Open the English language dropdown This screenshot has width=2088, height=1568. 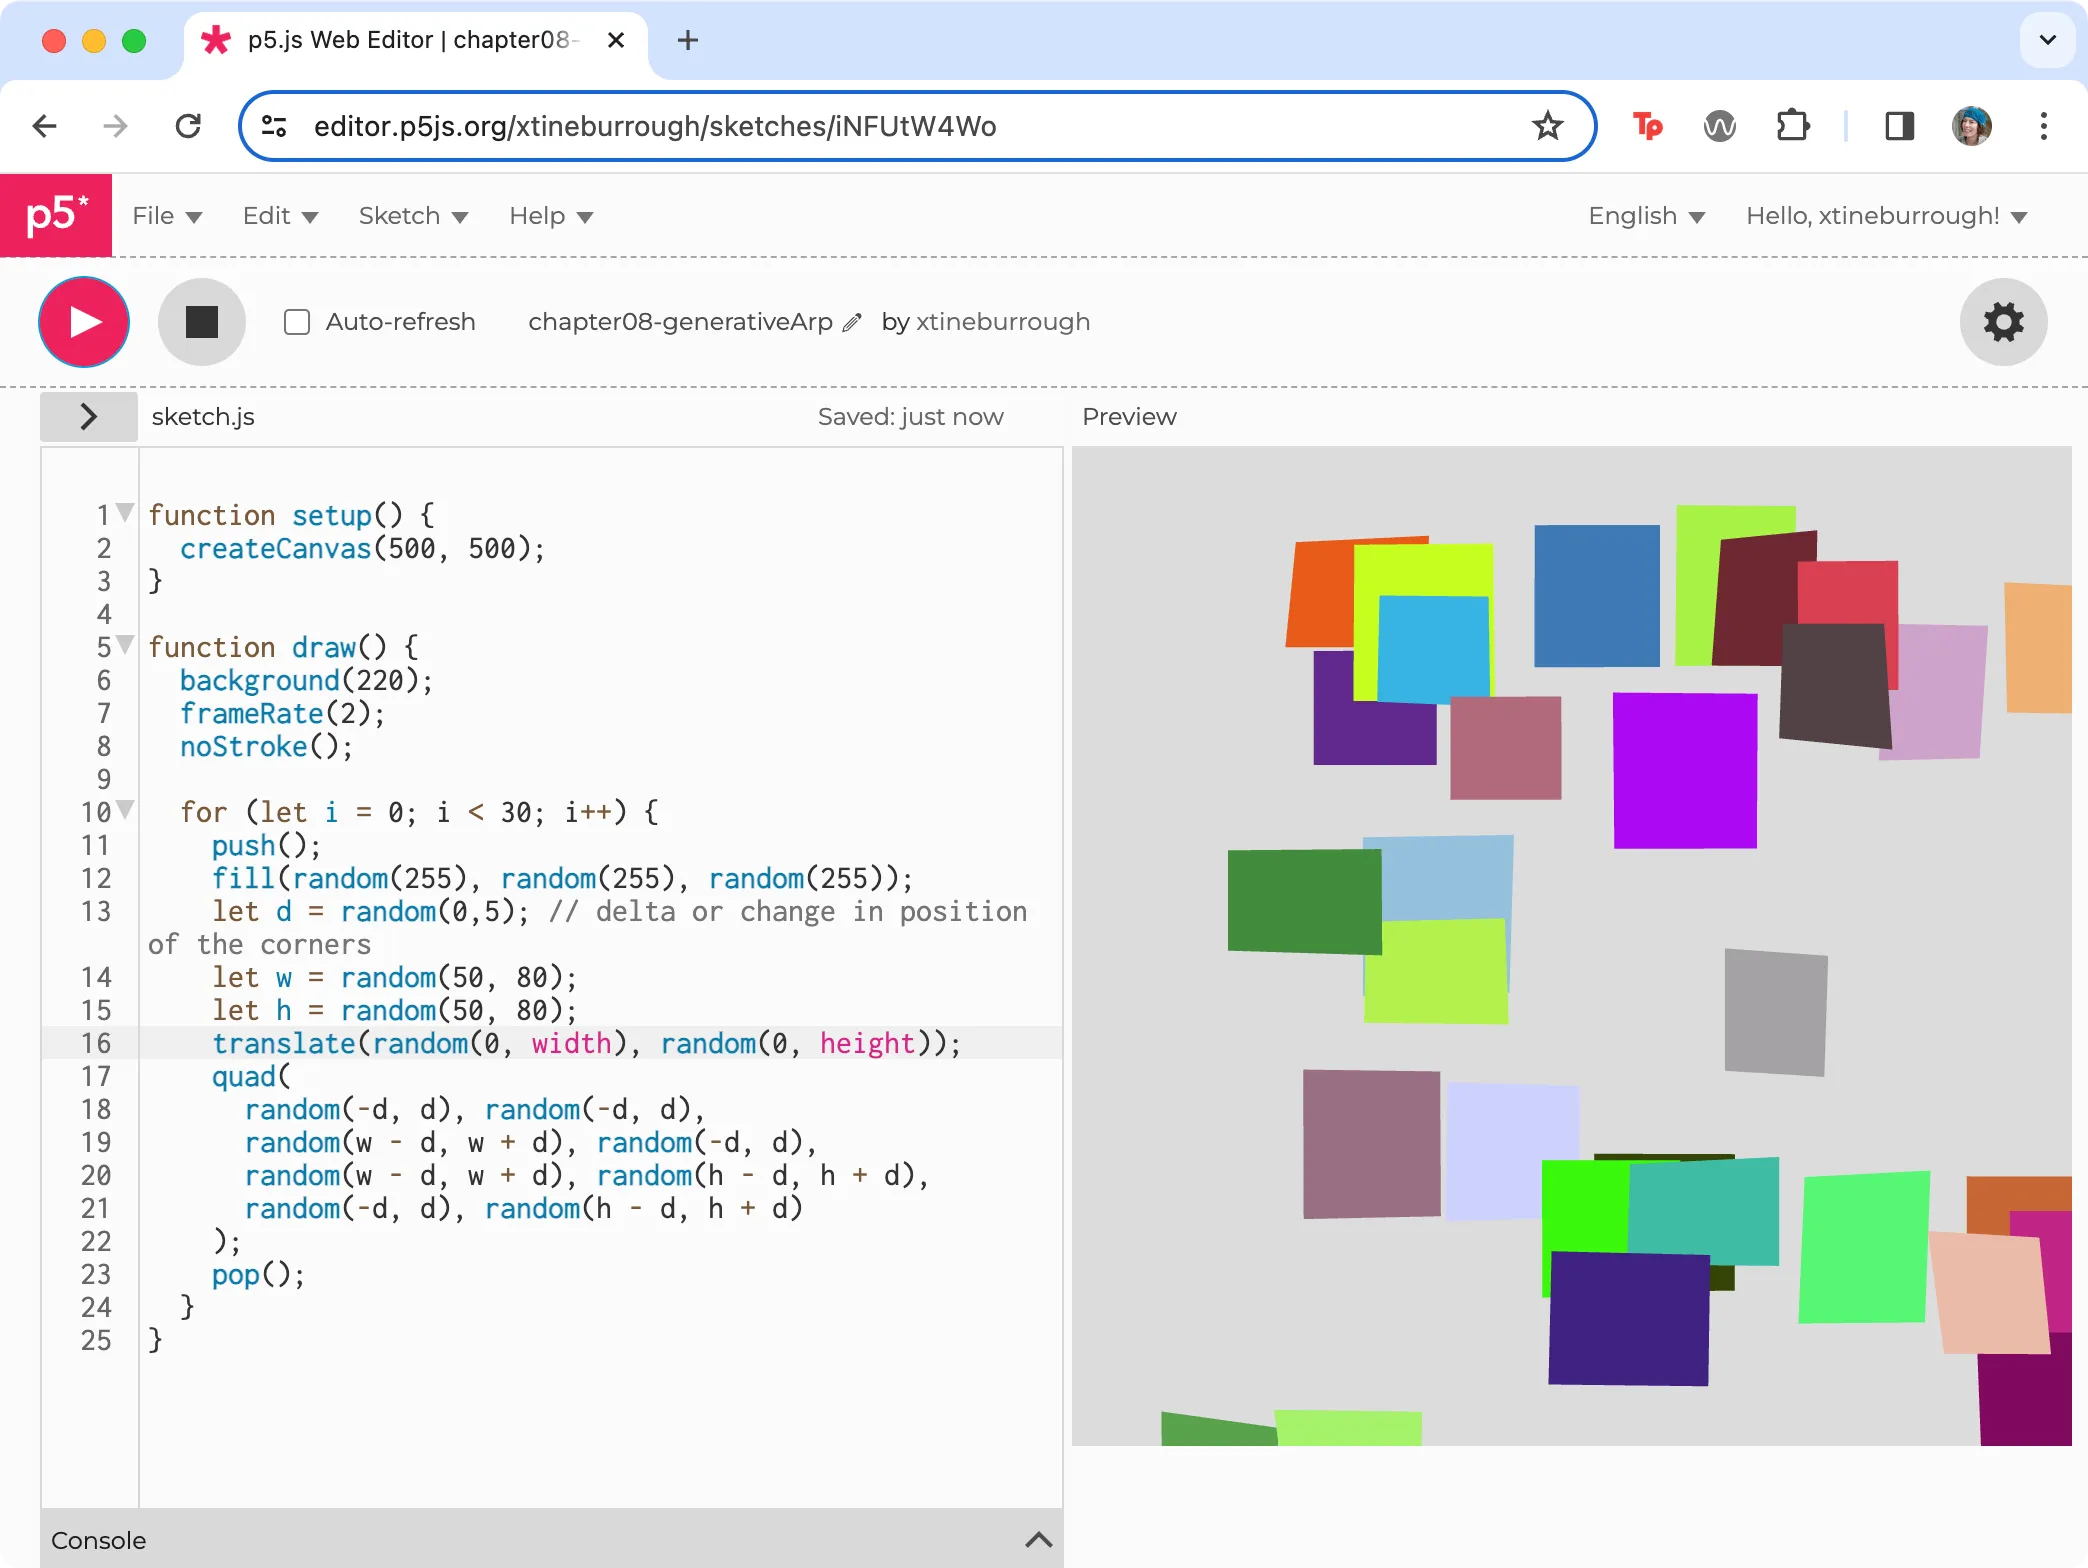(x=1646, y=215)
